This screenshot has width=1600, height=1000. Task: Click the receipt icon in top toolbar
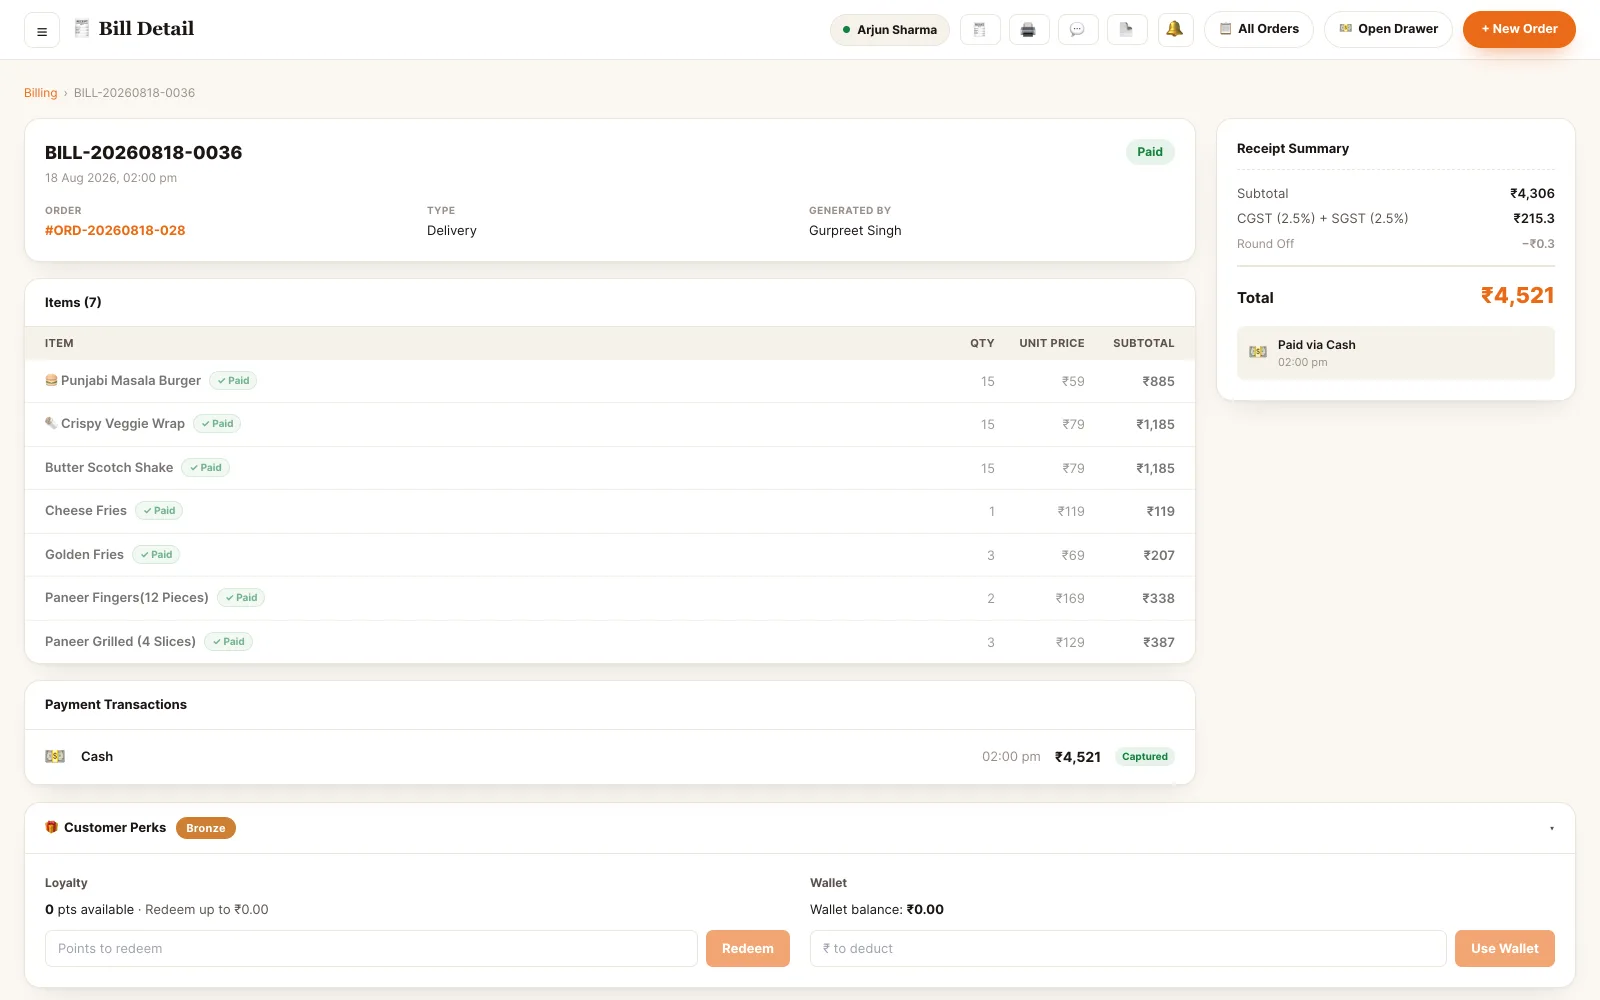point(980,29)
